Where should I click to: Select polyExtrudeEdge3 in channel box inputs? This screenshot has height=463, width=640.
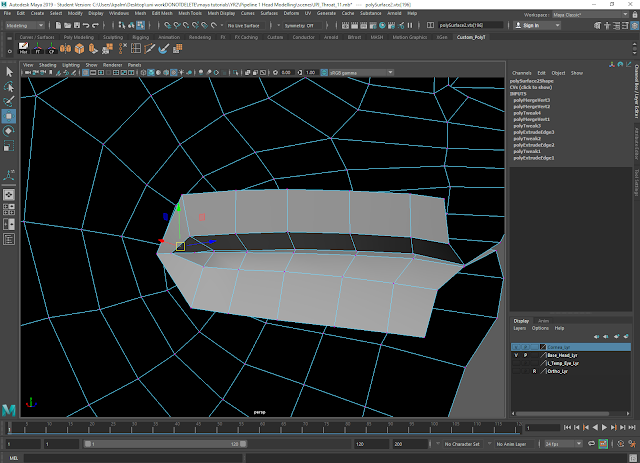pyautogui.click(x=532, y=132)
